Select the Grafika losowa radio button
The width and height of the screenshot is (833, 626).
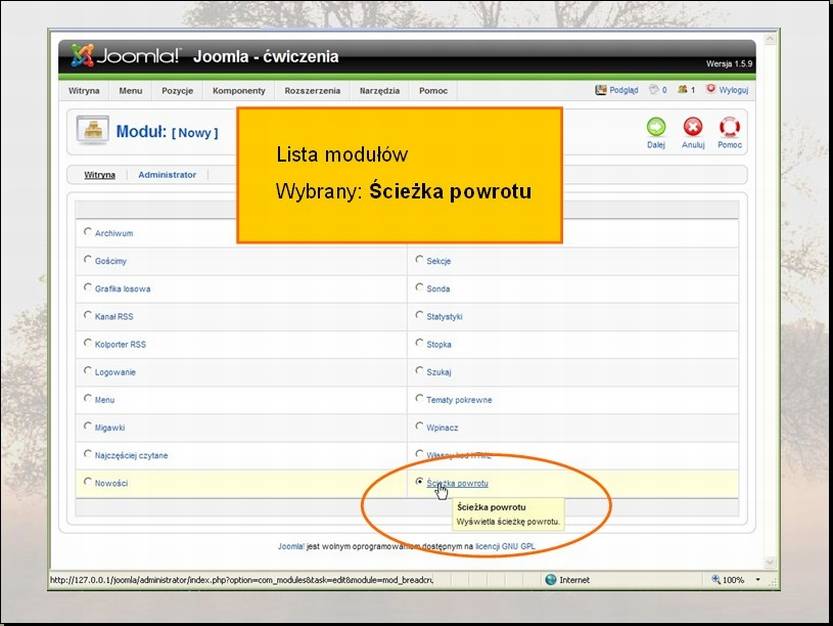click(x=88, y=287)
